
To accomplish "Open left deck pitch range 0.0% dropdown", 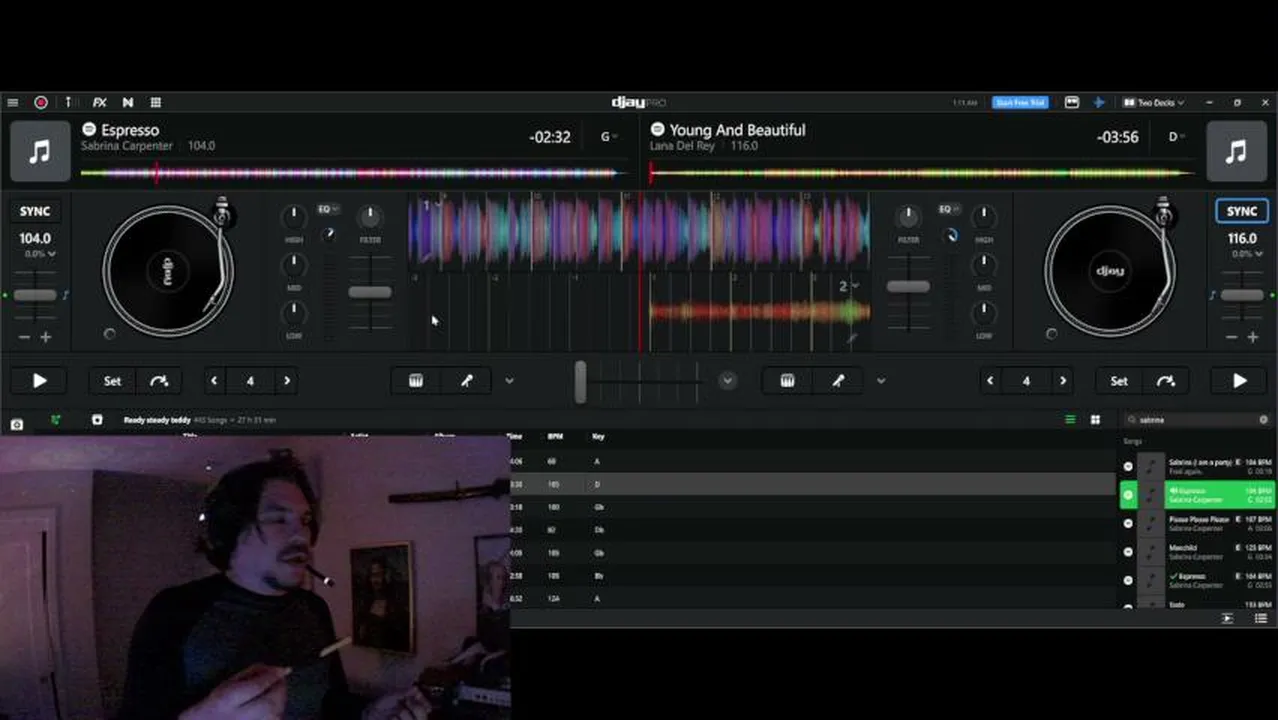I will (40, 254).
